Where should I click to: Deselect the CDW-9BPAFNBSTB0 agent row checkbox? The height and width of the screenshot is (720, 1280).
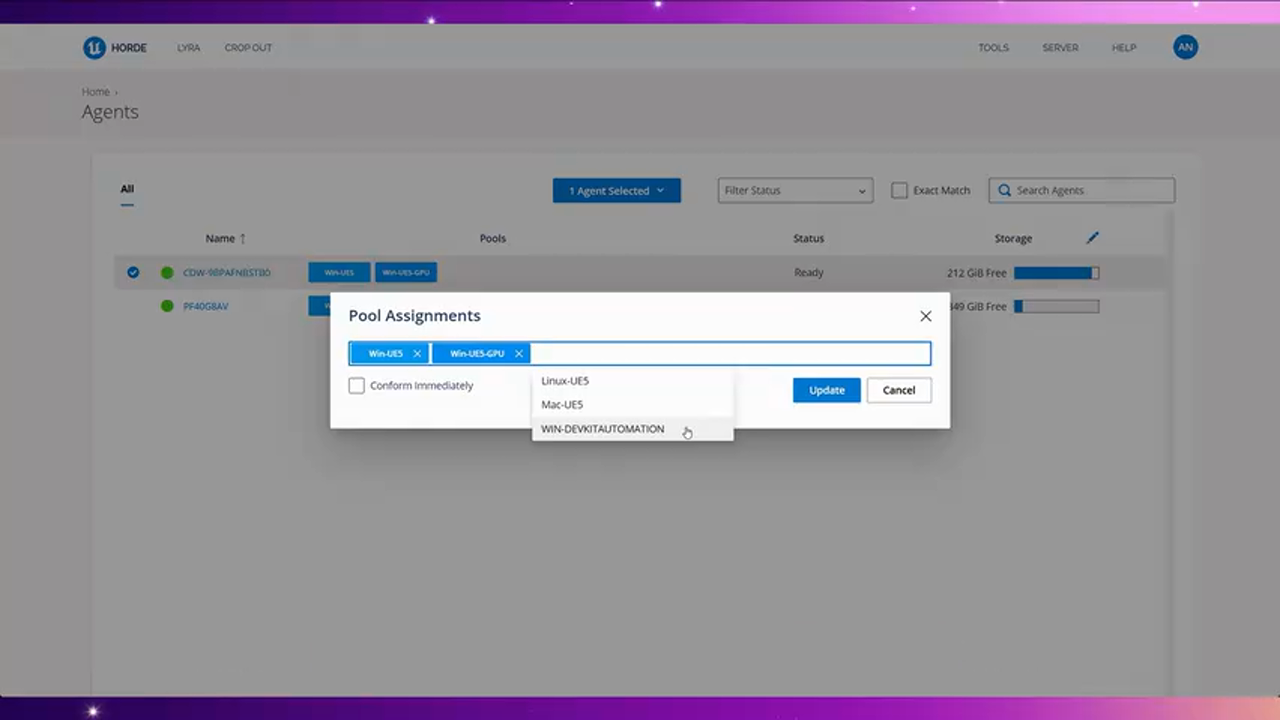(x=133, y=272)
